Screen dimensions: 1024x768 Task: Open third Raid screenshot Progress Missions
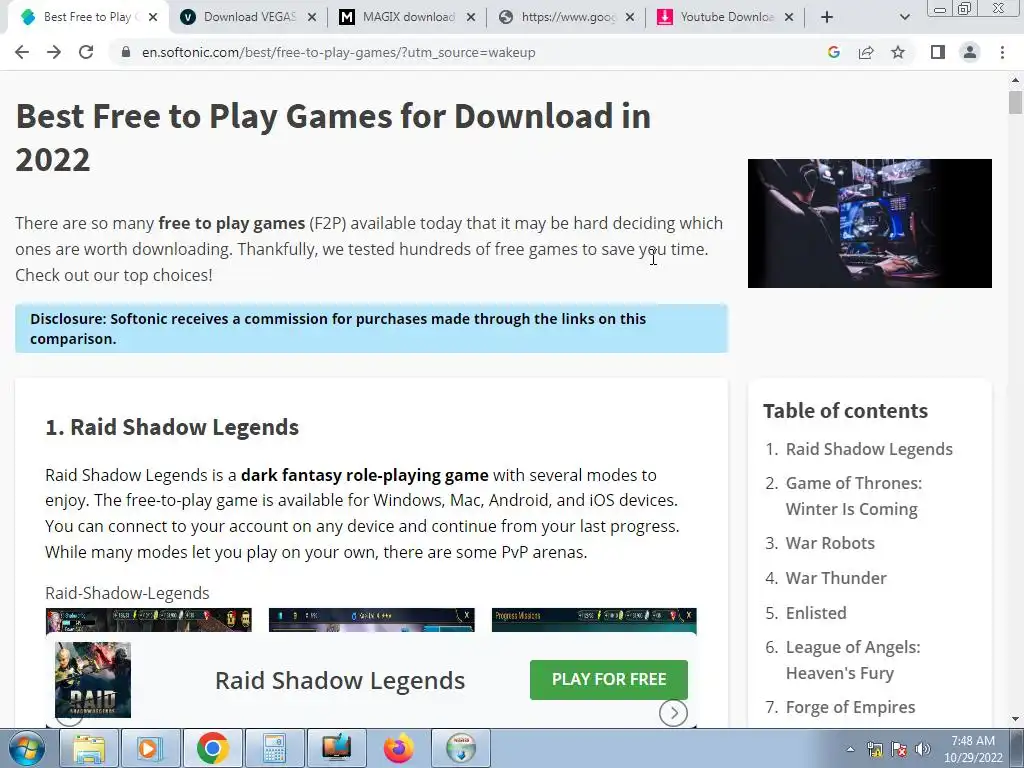594,620
